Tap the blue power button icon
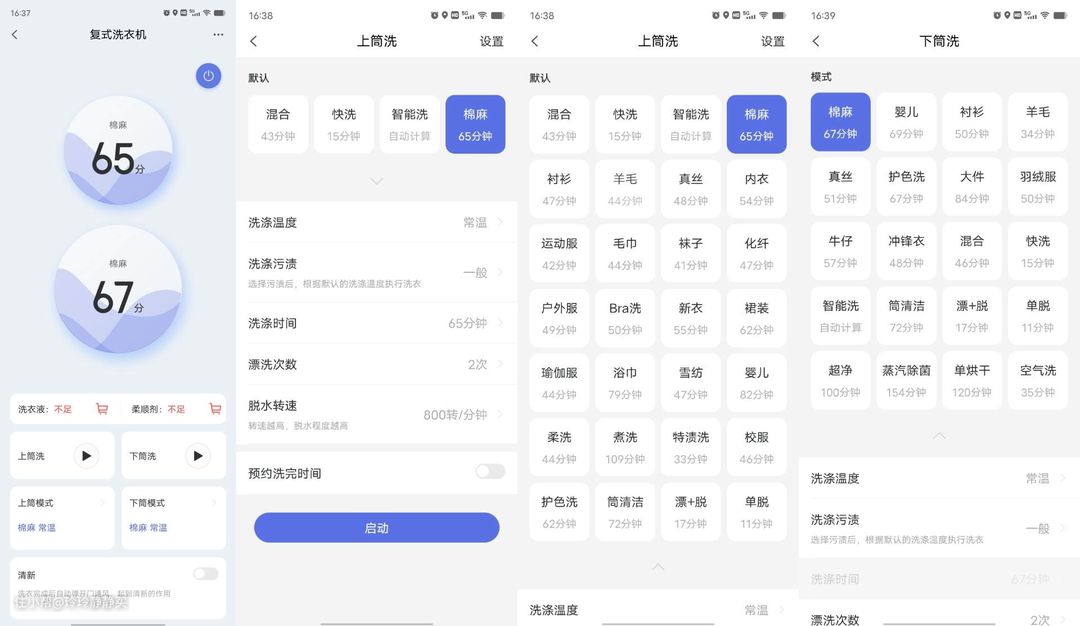The image size is (1080, 626). coord(208,76)
